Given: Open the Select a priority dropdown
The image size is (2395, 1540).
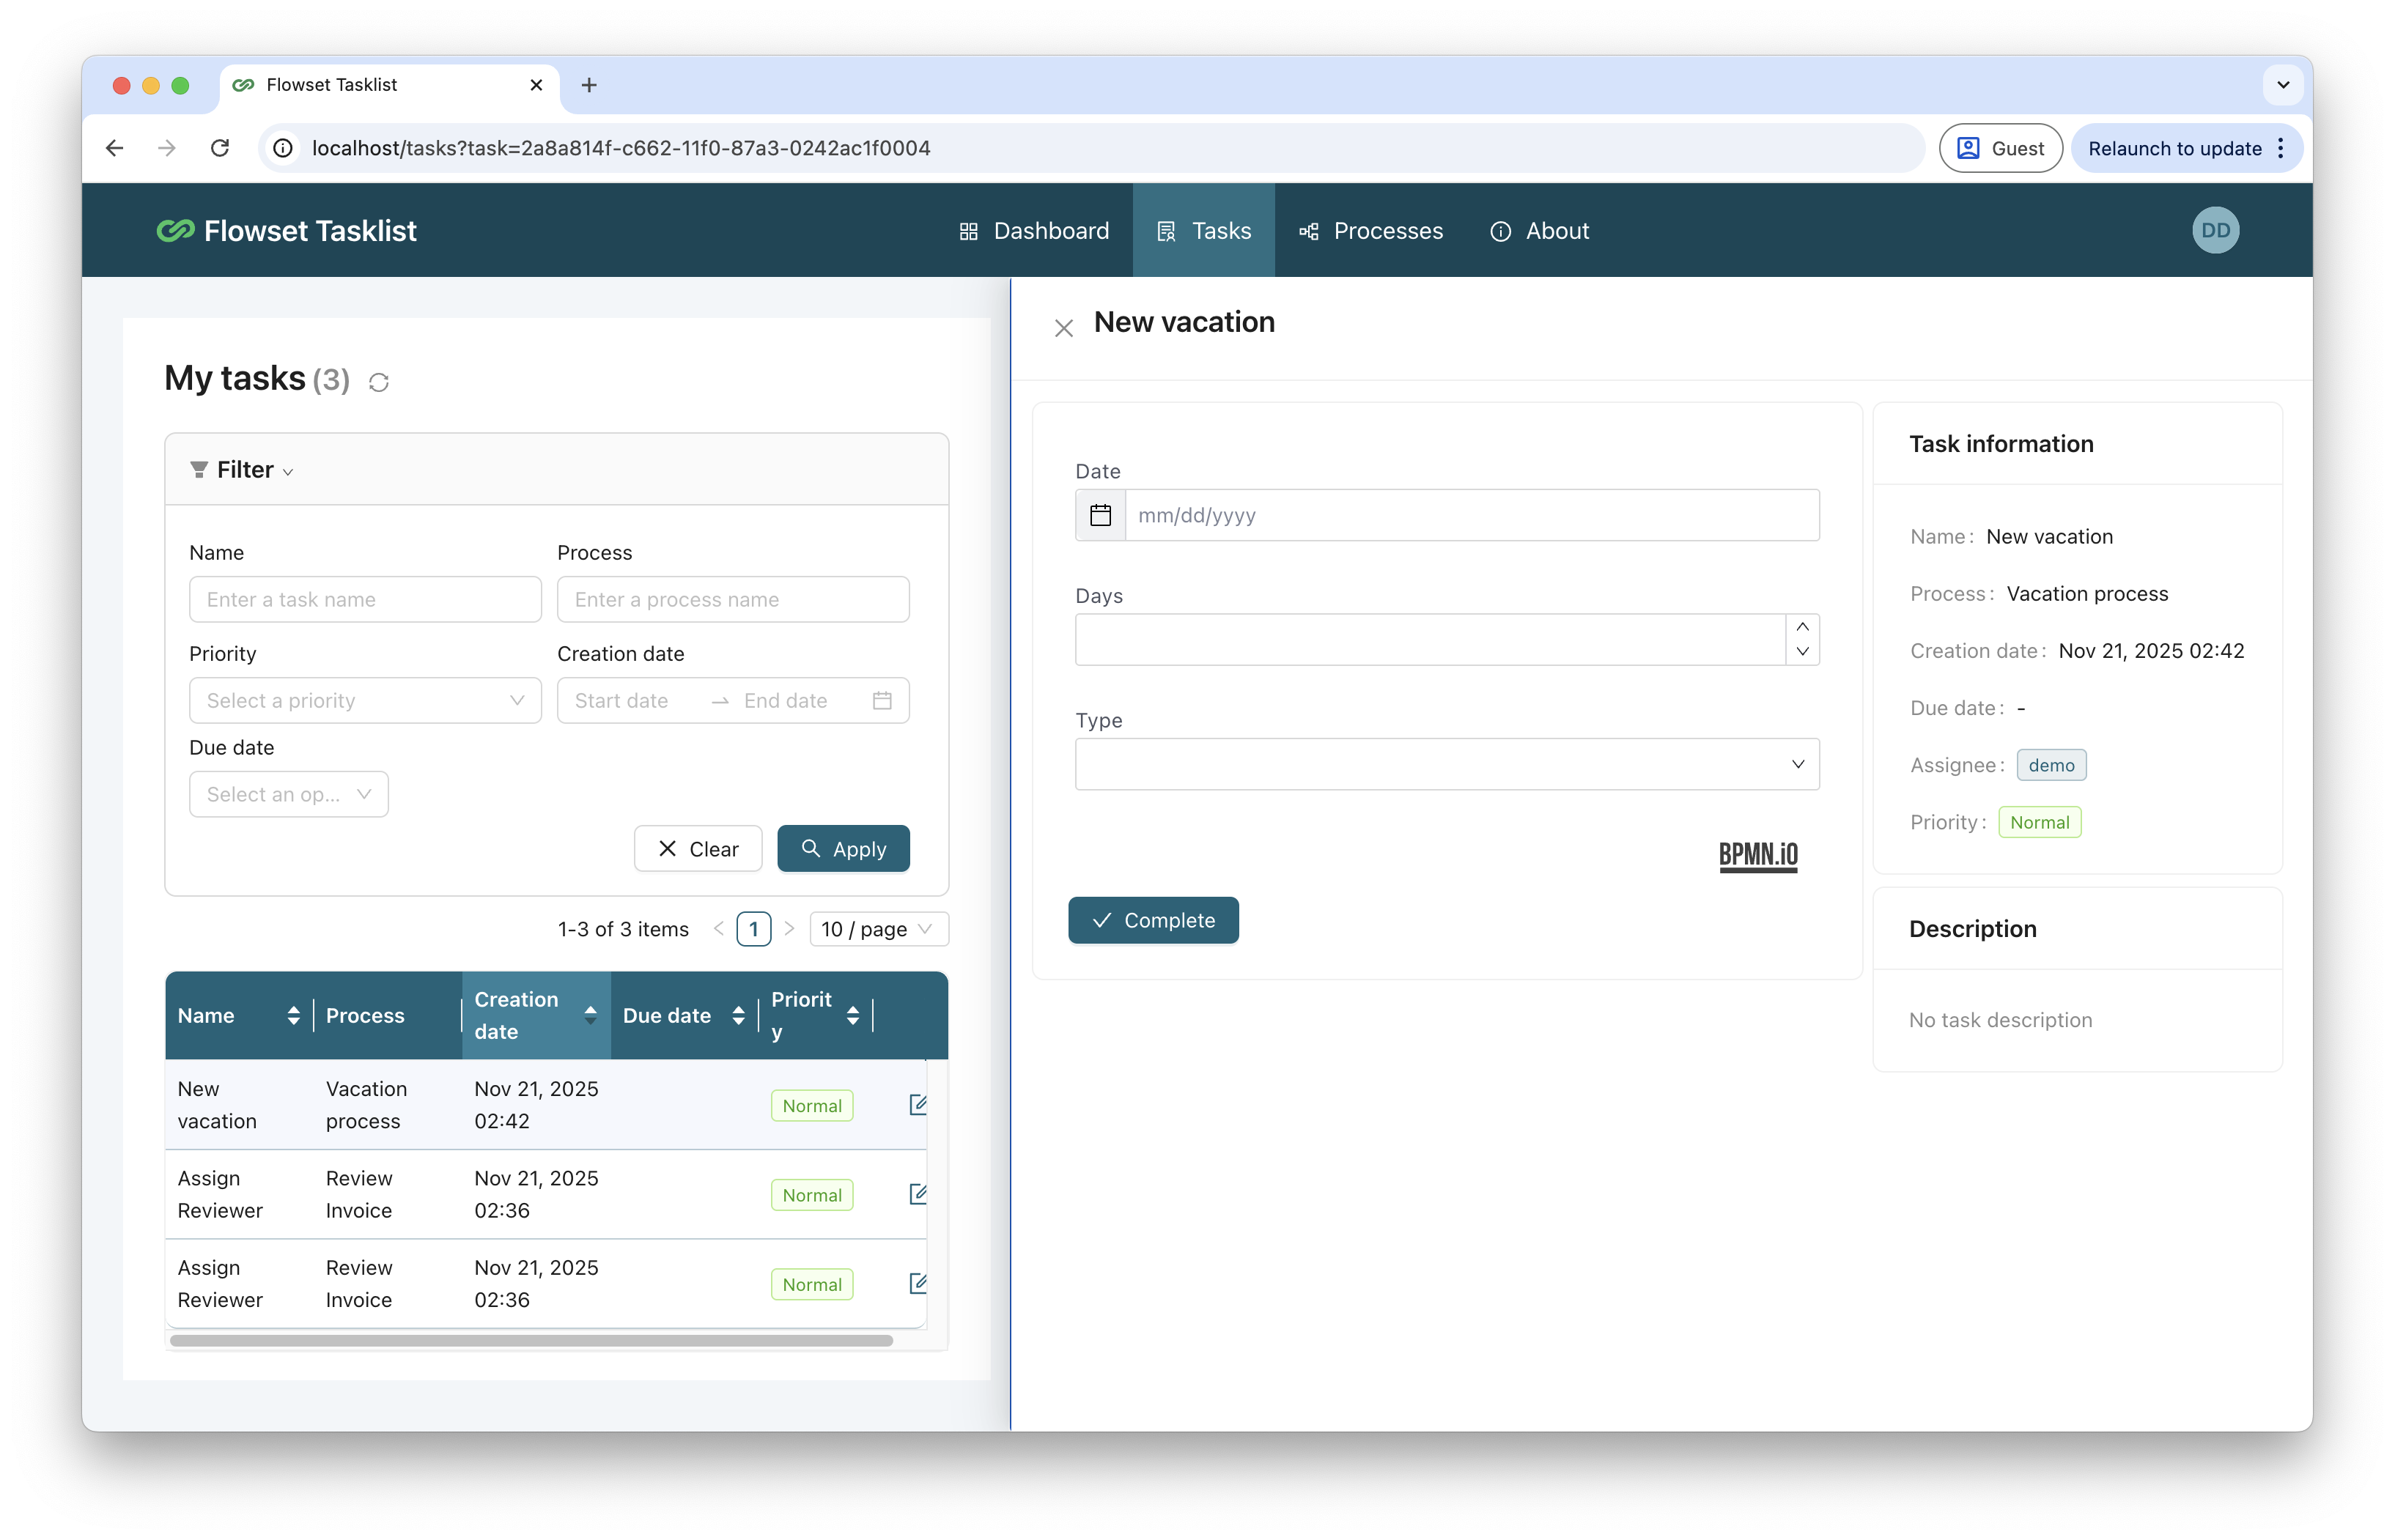Looking at the screenshot, I should 365,700.
